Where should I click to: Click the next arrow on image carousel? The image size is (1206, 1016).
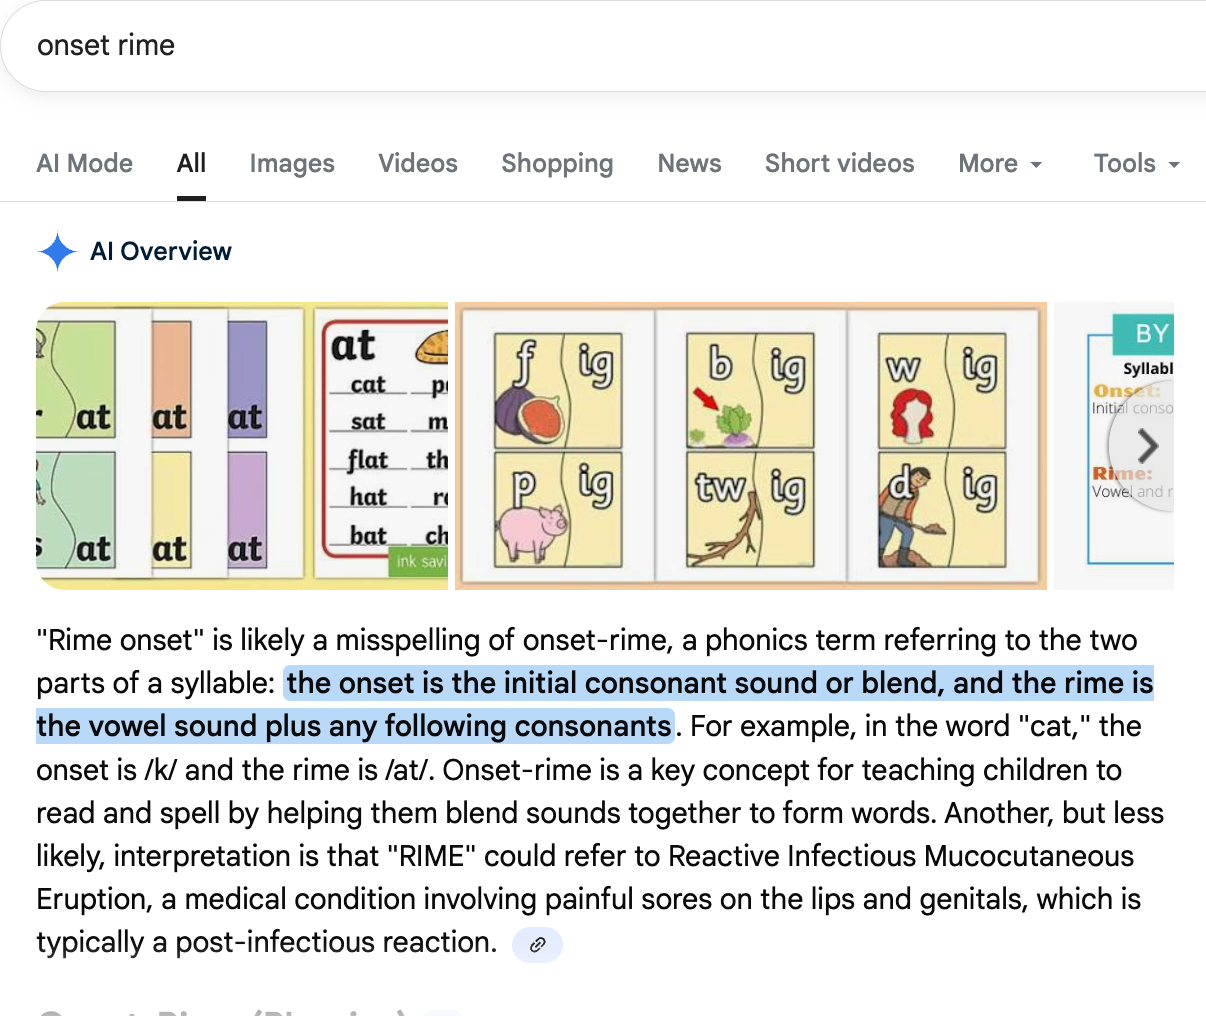[x=1147, y=446]
